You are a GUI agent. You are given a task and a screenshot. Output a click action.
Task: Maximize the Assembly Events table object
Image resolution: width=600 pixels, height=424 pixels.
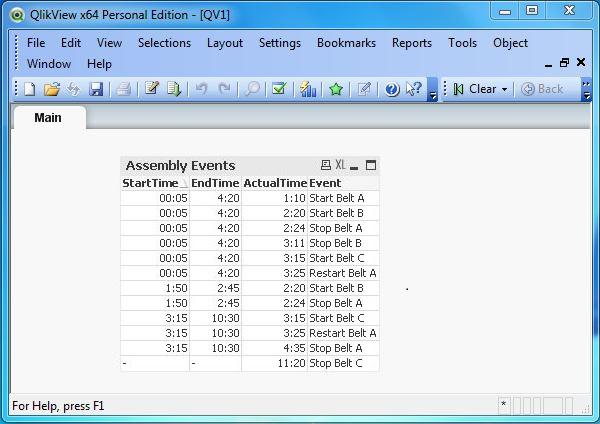point(371,165)
